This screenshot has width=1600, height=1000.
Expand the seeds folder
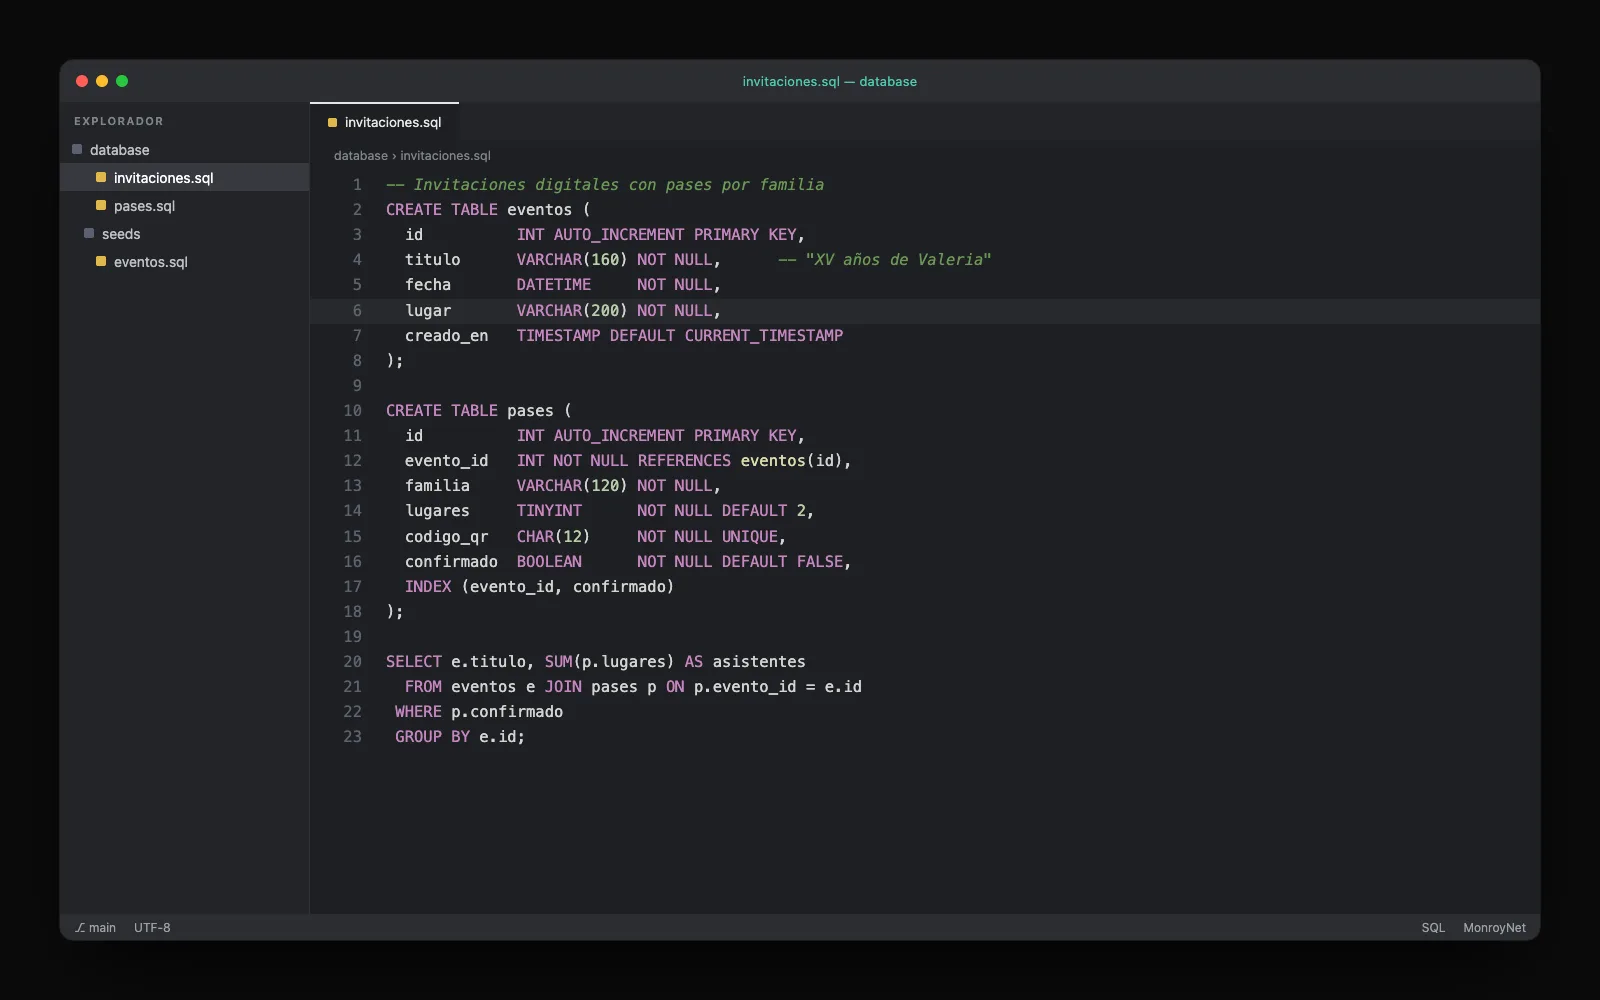click(x=185, y=234)
